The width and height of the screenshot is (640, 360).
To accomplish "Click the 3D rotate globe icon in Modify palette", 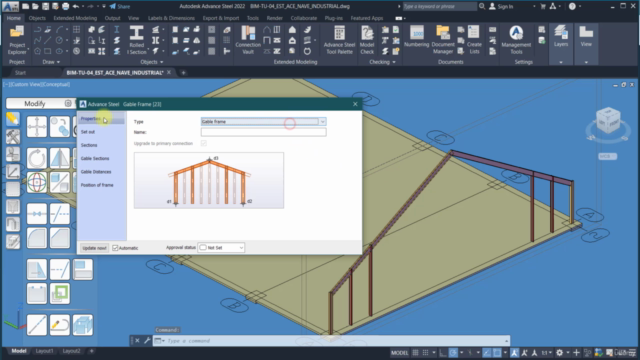I will click(x=37, y=182).
